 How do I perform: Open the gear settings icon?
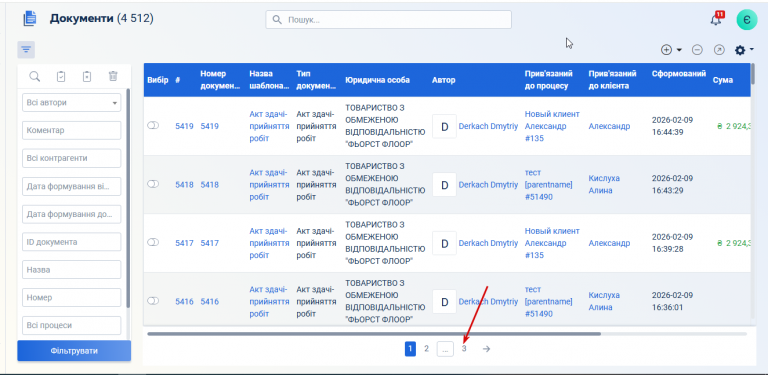point(740,50)
